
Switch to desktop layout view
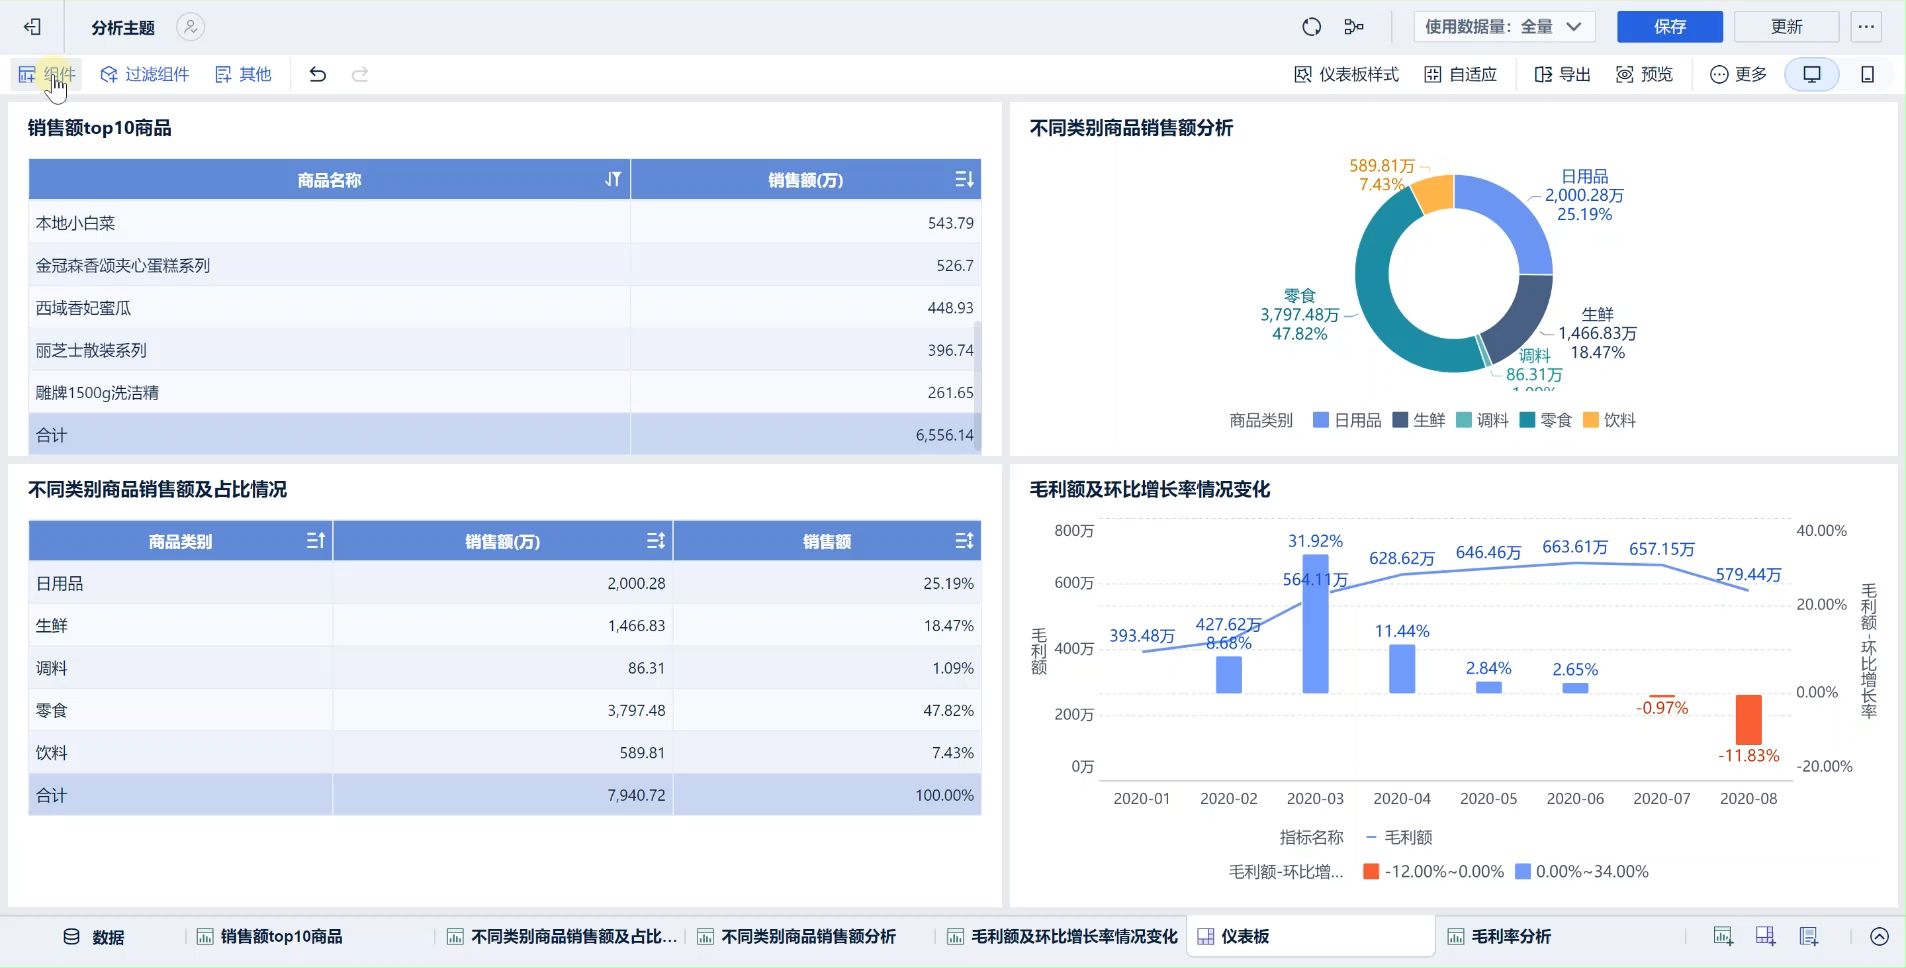click(1812, 74)
